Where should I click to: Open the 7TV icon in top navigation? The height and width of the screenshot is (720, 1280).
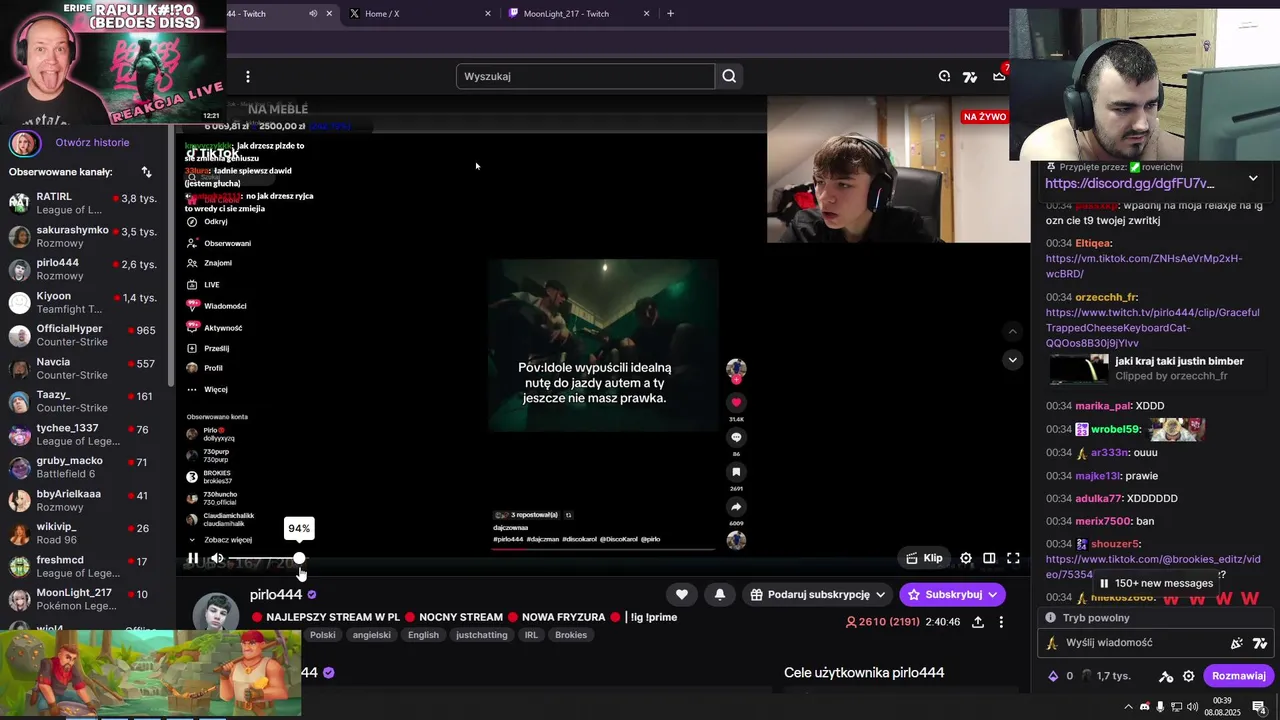[969, 76]
